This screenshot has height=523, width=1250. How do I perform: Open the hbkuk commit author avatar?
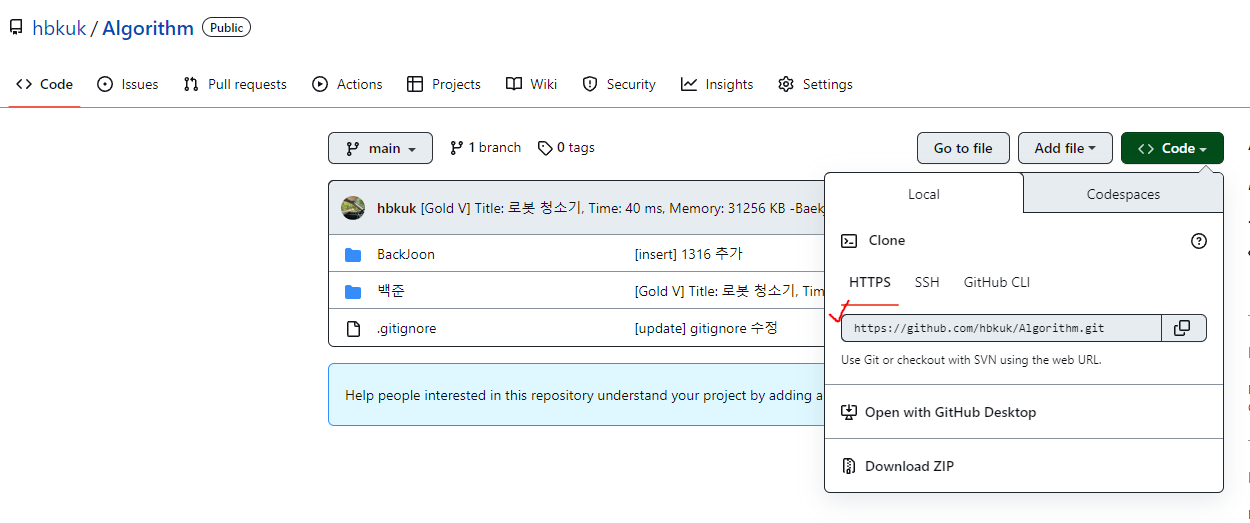click(353, 208)
